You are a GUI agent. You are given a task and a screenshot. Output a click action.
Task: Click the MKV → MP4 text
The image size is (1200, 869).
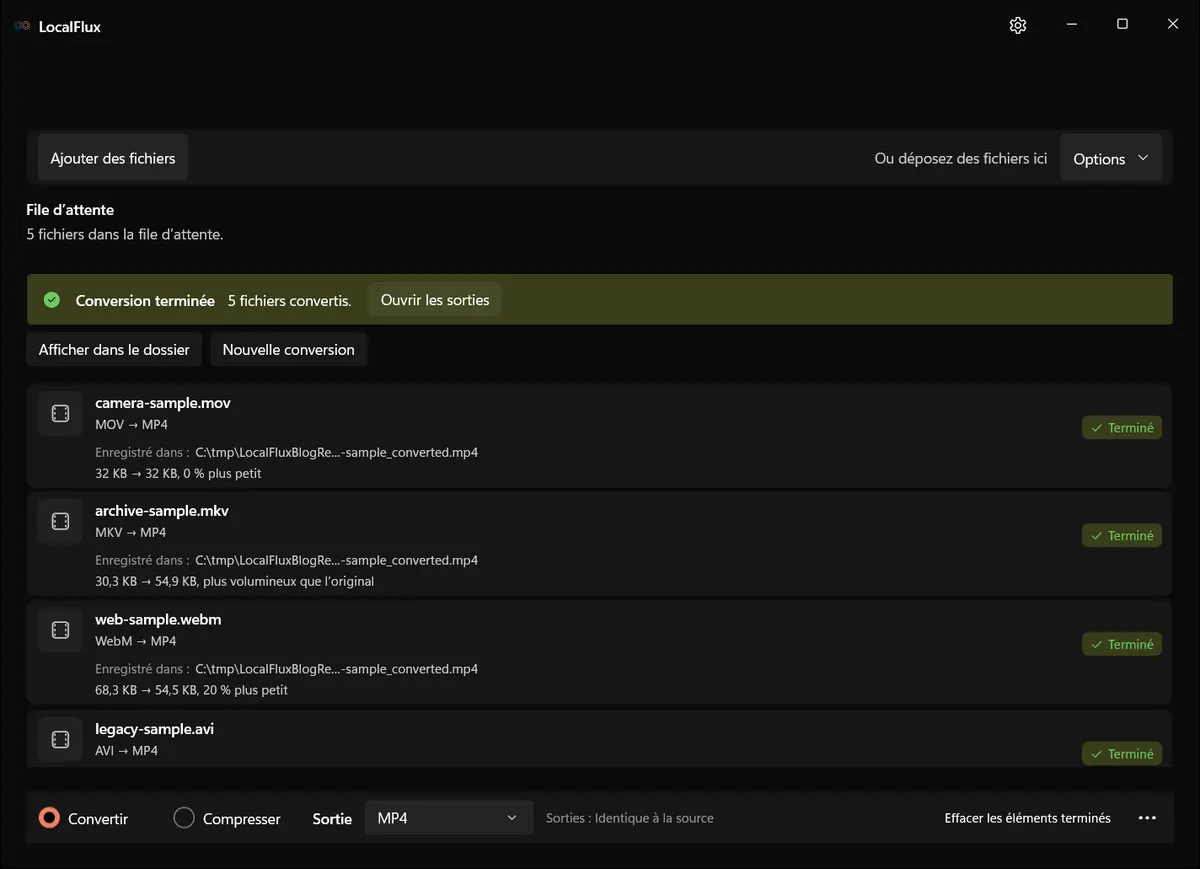(131, 533)
